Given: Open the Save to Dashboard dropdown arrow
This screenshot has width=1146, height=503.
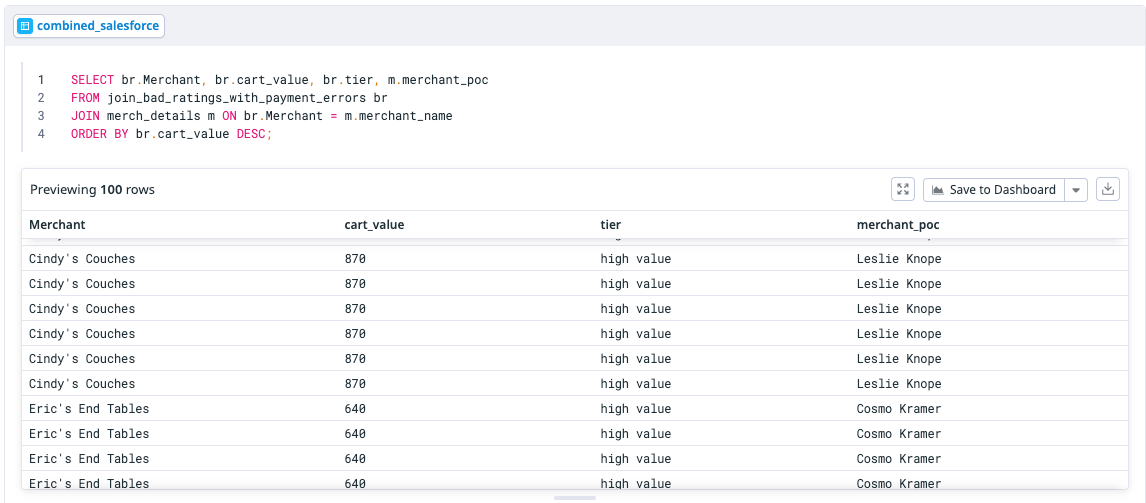Looking at the screenshot, I should point(1076,190).
